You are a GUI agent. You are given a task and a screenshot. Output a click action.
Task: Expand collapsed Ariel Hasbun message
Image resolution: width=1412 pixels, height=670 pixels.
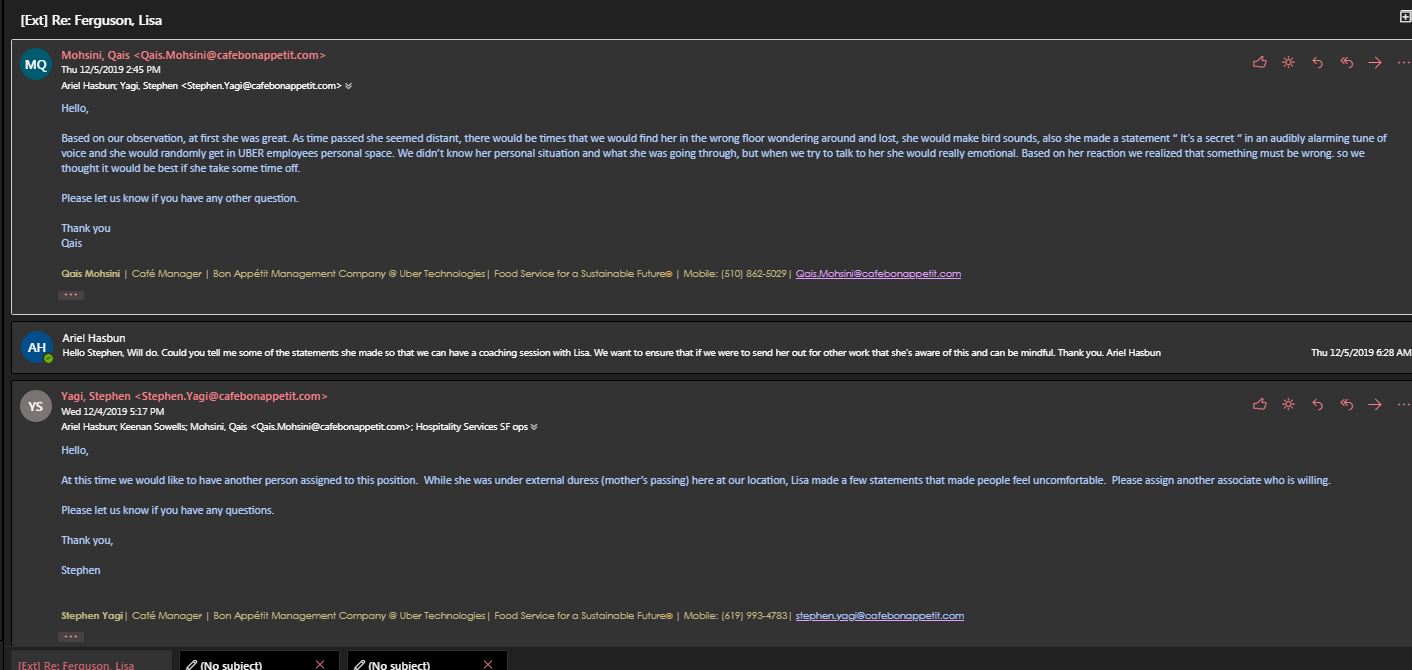click(x=610, y=346)
